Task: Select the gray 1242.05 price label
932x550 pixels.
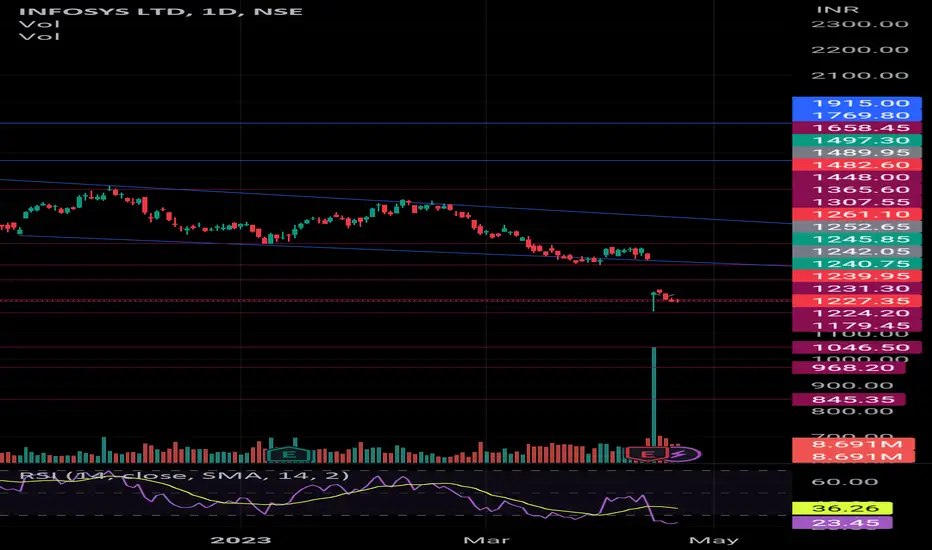Action: 857,252
